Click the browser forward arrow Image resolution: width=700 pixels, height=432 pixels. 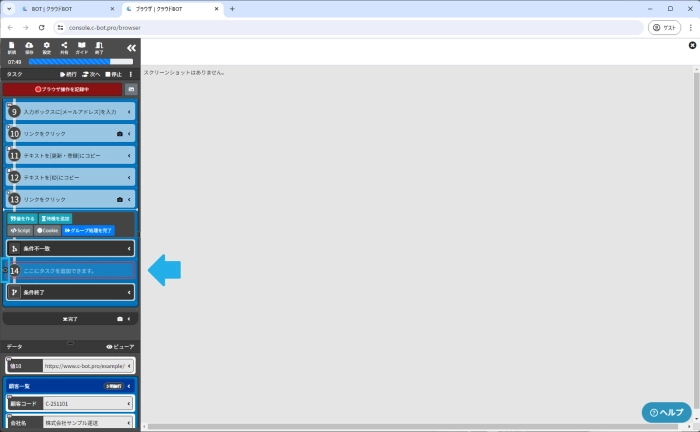26,28
